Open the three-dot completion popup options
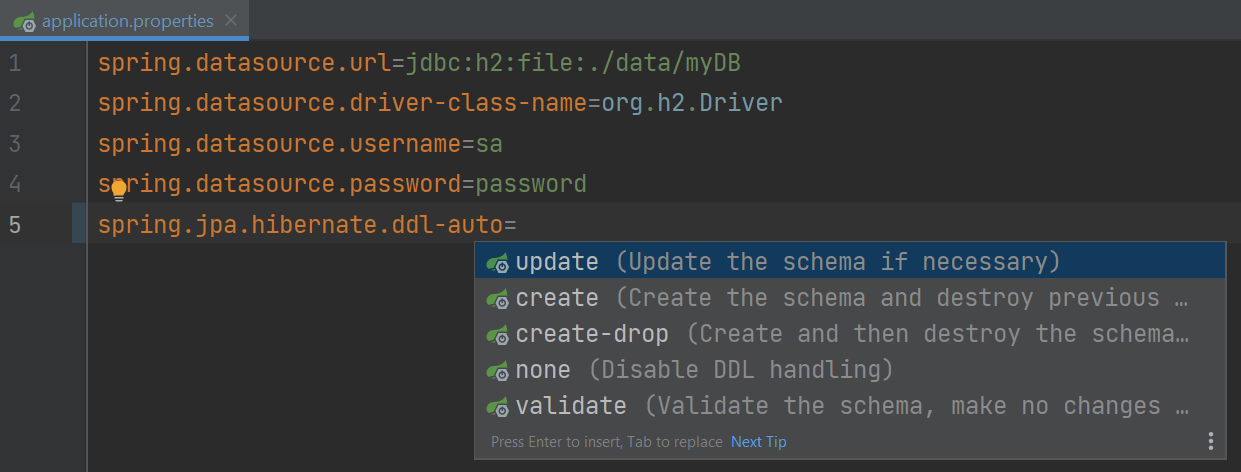This screenshot has width=1241, height=472. click(1210, 441)
